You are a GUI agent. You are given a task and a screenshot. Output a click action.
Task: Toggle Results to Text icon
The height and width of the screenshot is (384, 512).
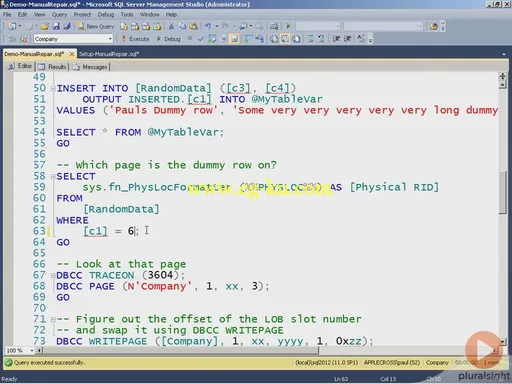coord(274,39)
